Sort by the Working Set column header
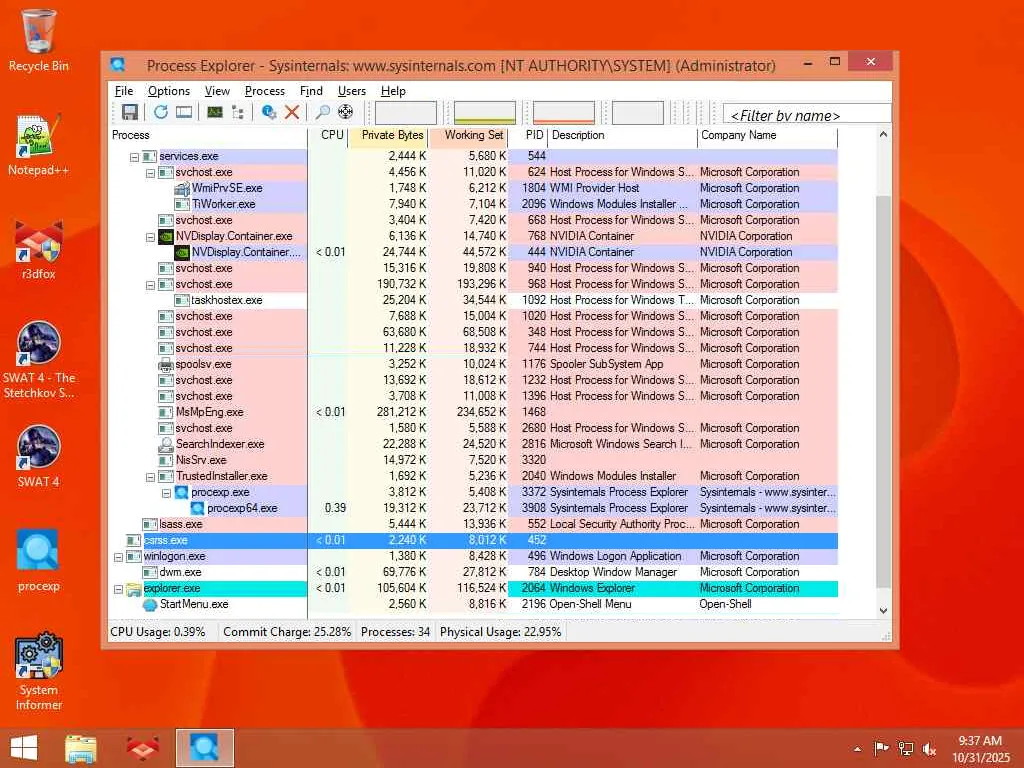 tap(469, 135)
